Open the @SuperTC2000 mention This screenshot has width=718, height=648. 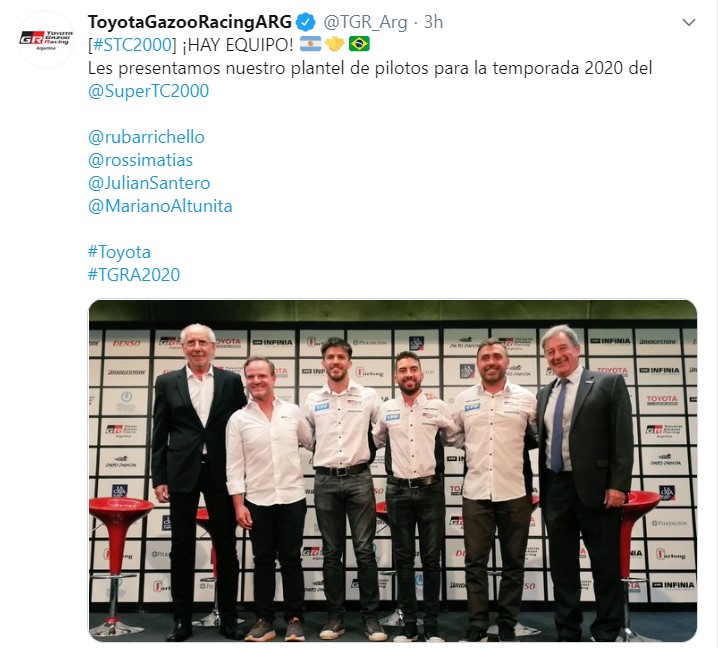[x=148, y=91]
